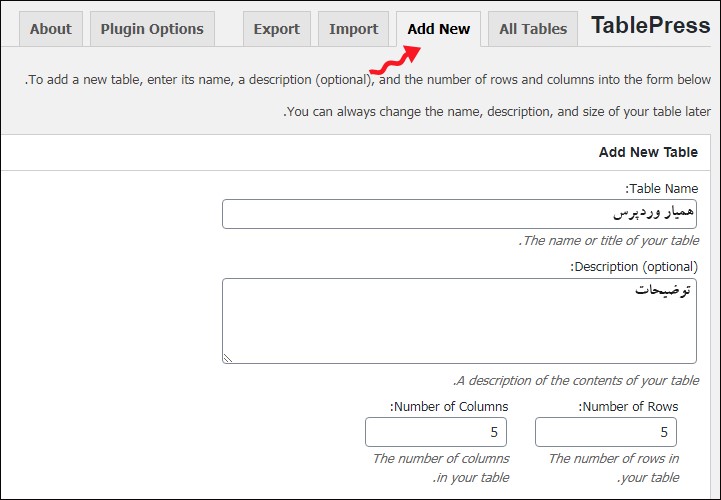The width and height of the screenshot is (721, 500).
Task: Open the Import tab
Action: coord(354,29)
